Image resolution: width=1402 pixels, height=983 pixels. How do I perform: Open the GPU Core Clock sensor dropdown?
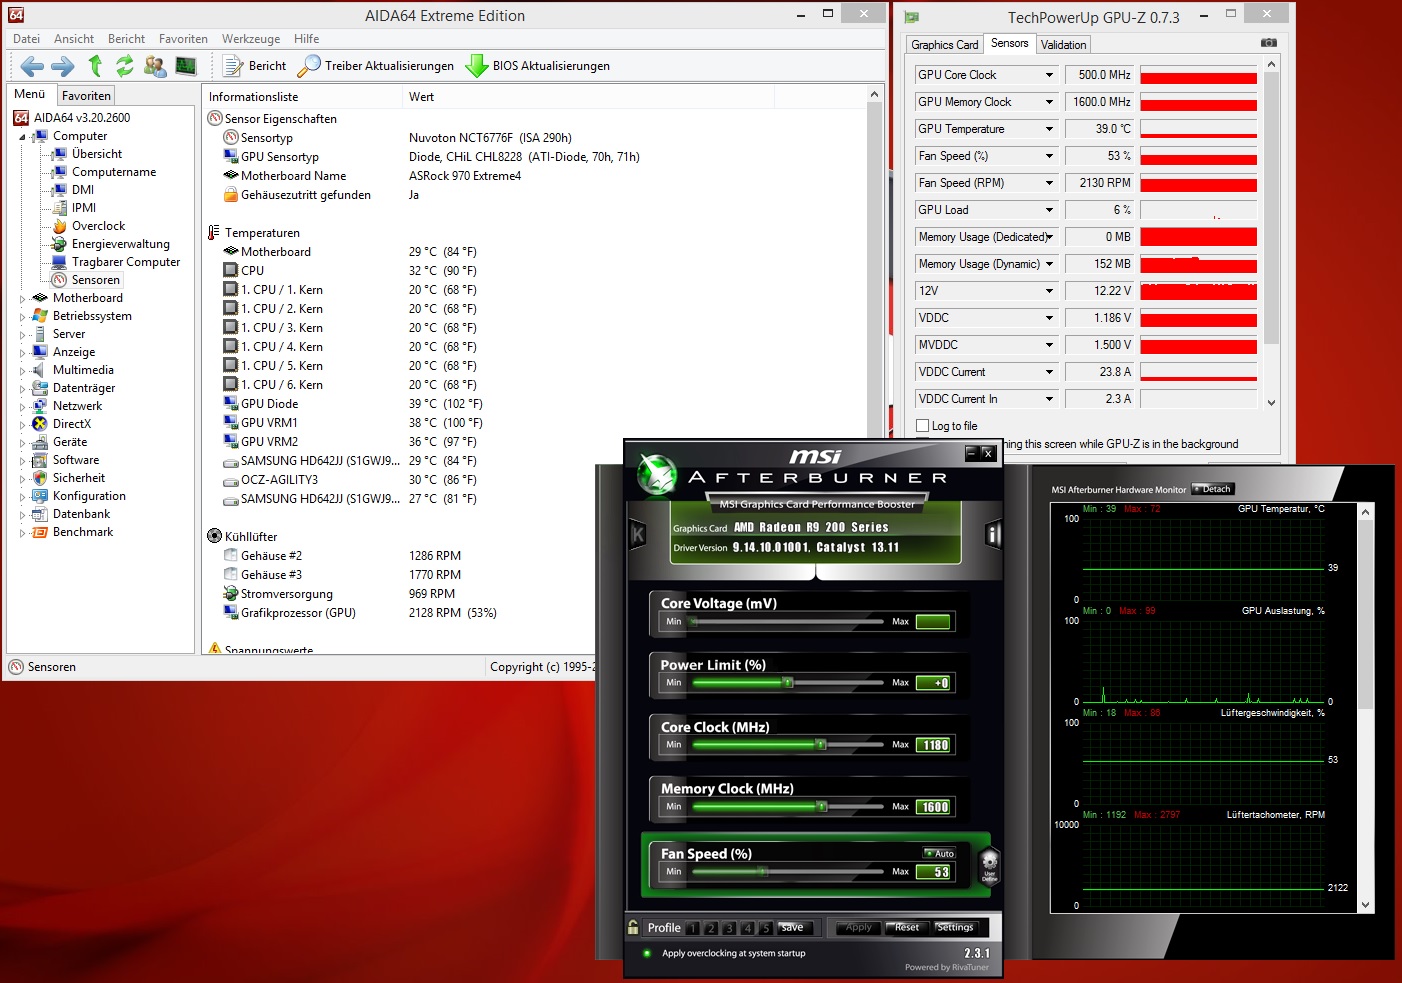coord(1049,75)
